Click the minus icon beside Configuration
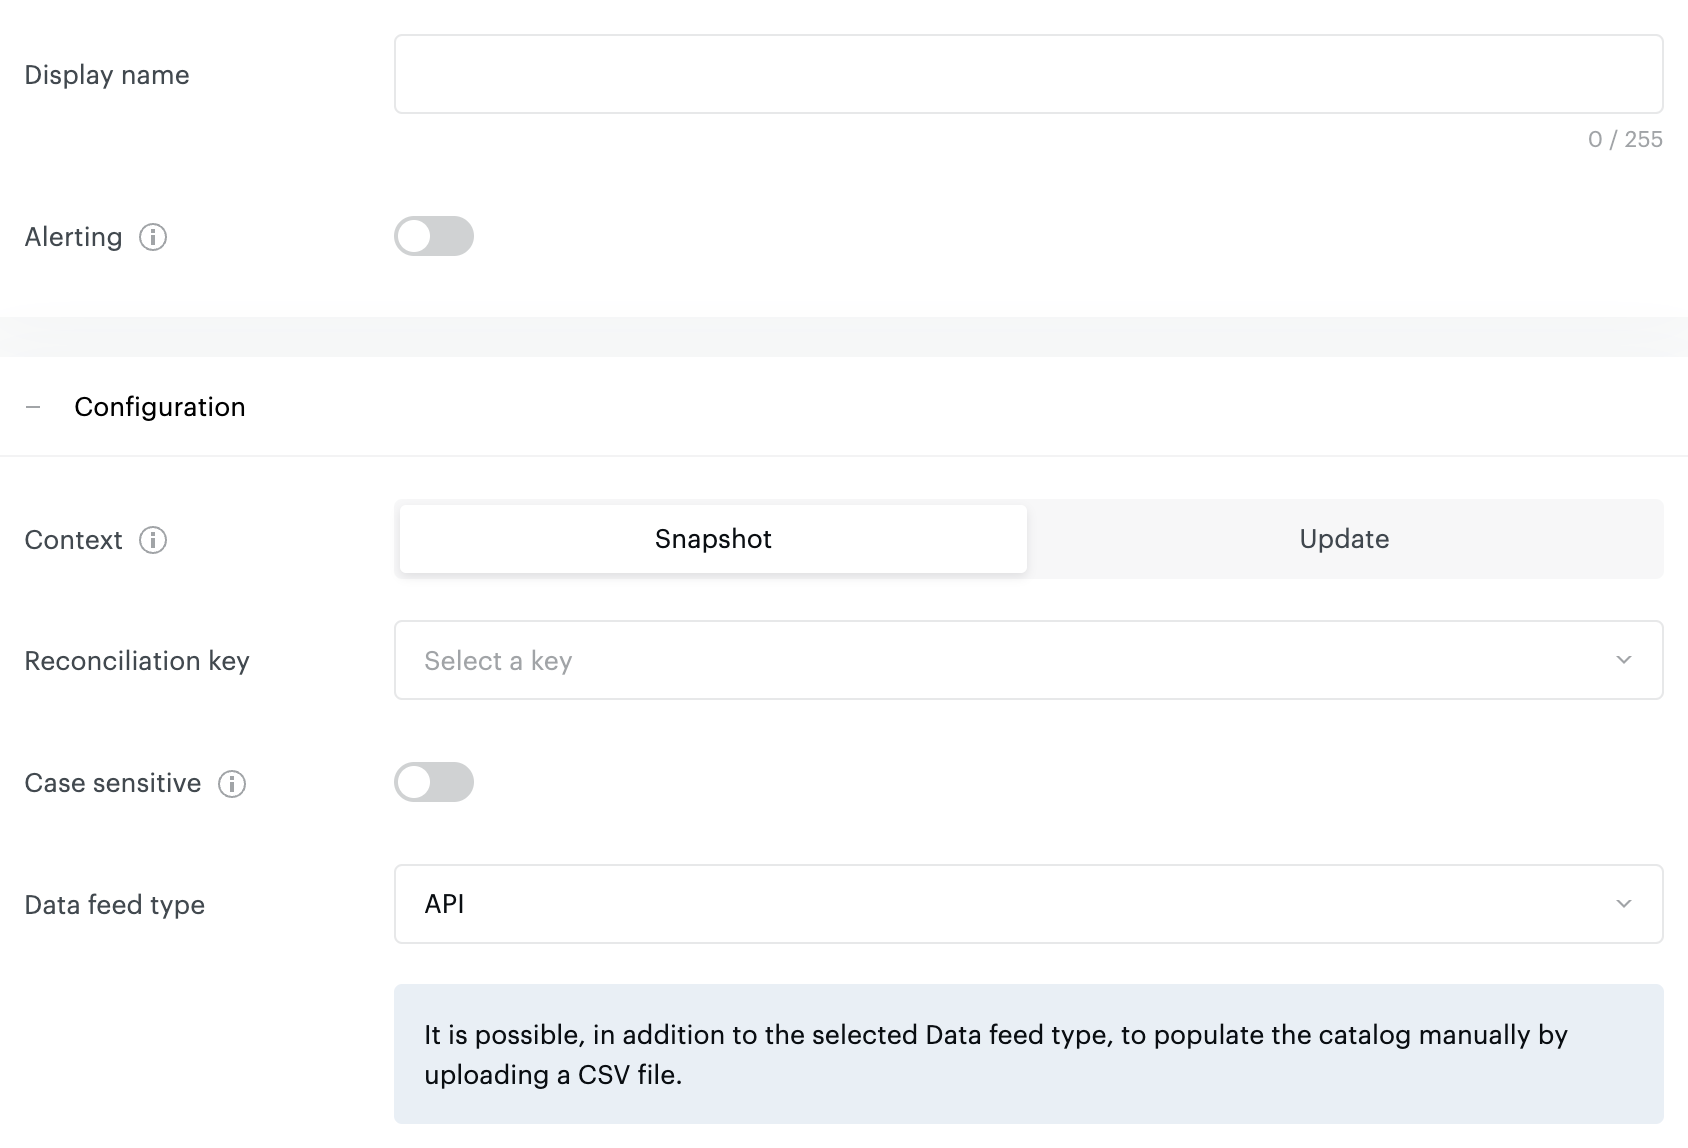Image resolution: width=1688 pixels, height=1148 pixels. tap(33, 406)
